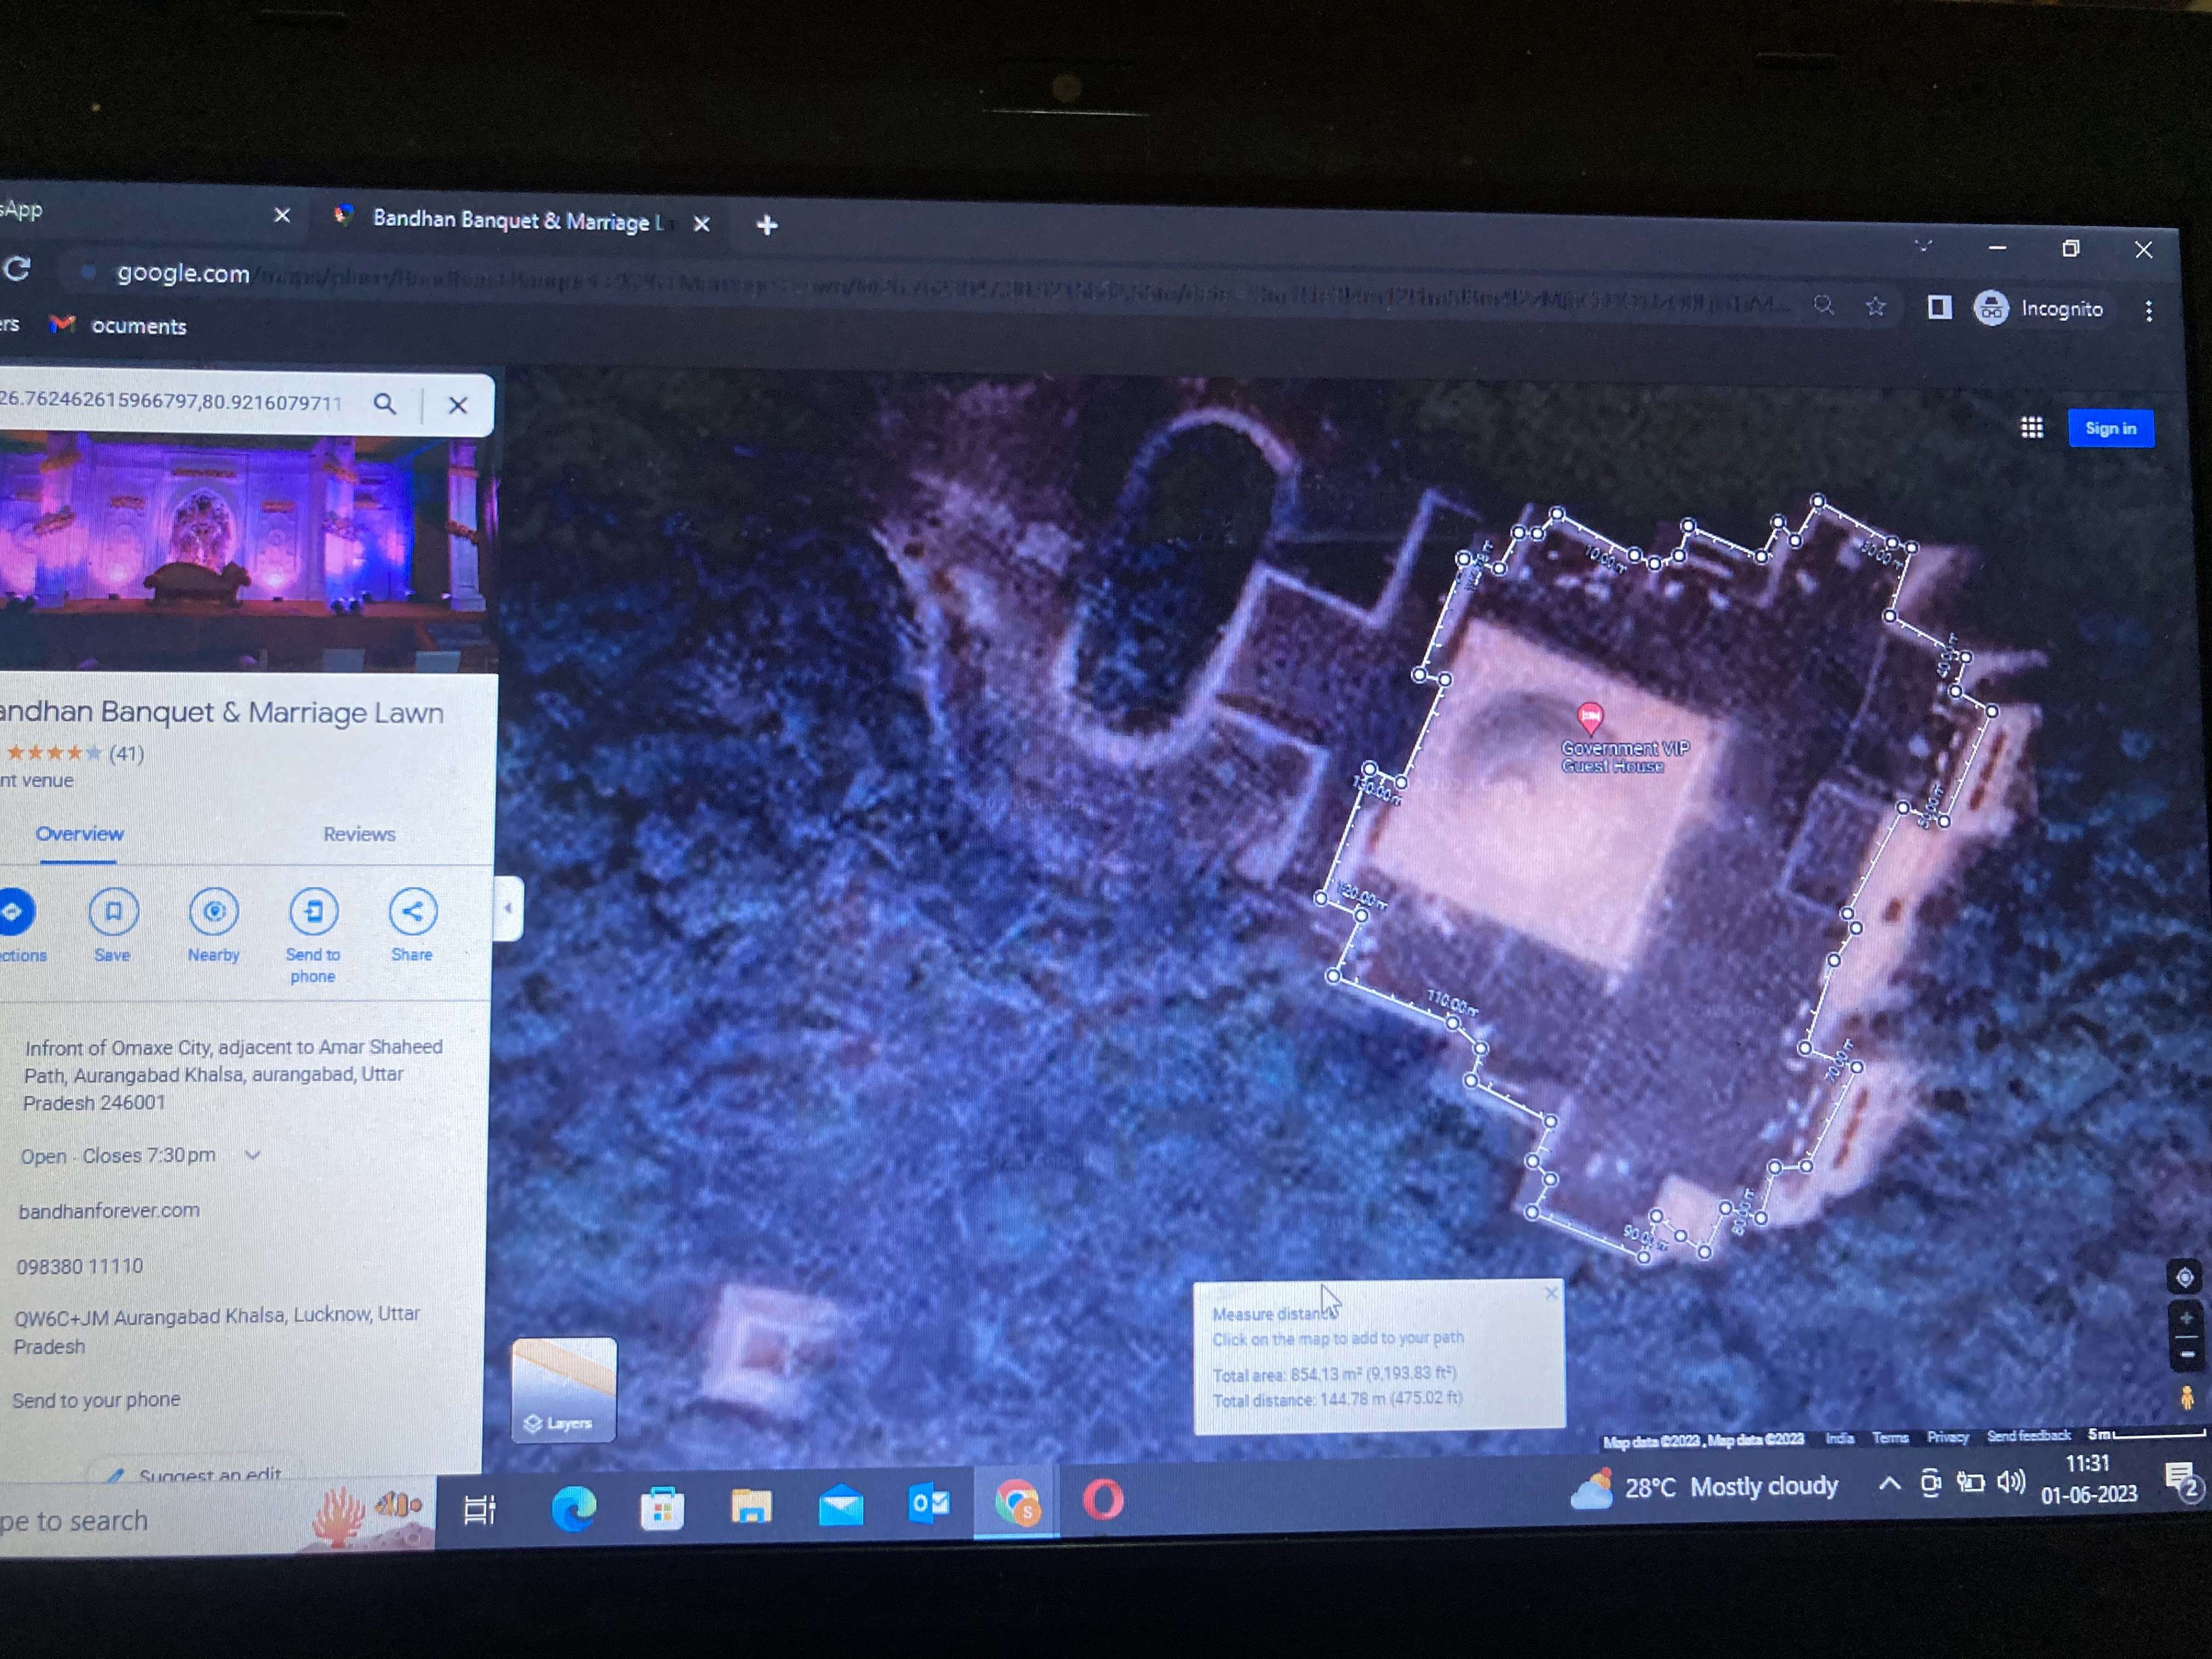The height and width of the screenshot is (1659, 2212).
Task: Click the Nearby icon
Action: (214, 911)
